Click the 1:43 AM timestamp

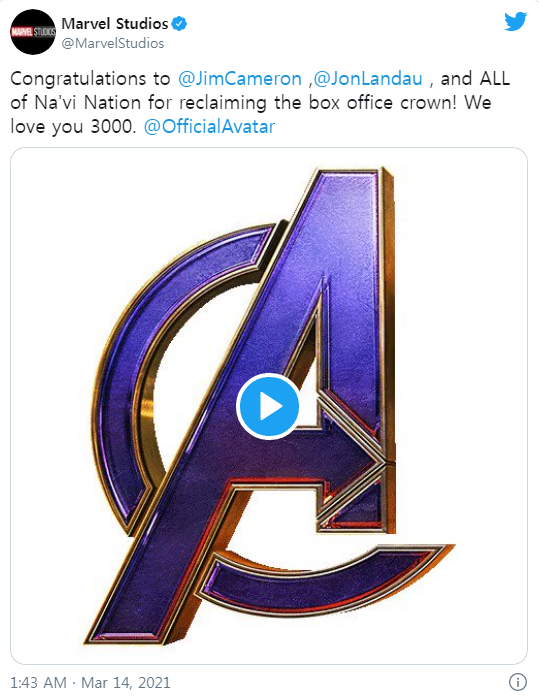[x=38, y=682]
